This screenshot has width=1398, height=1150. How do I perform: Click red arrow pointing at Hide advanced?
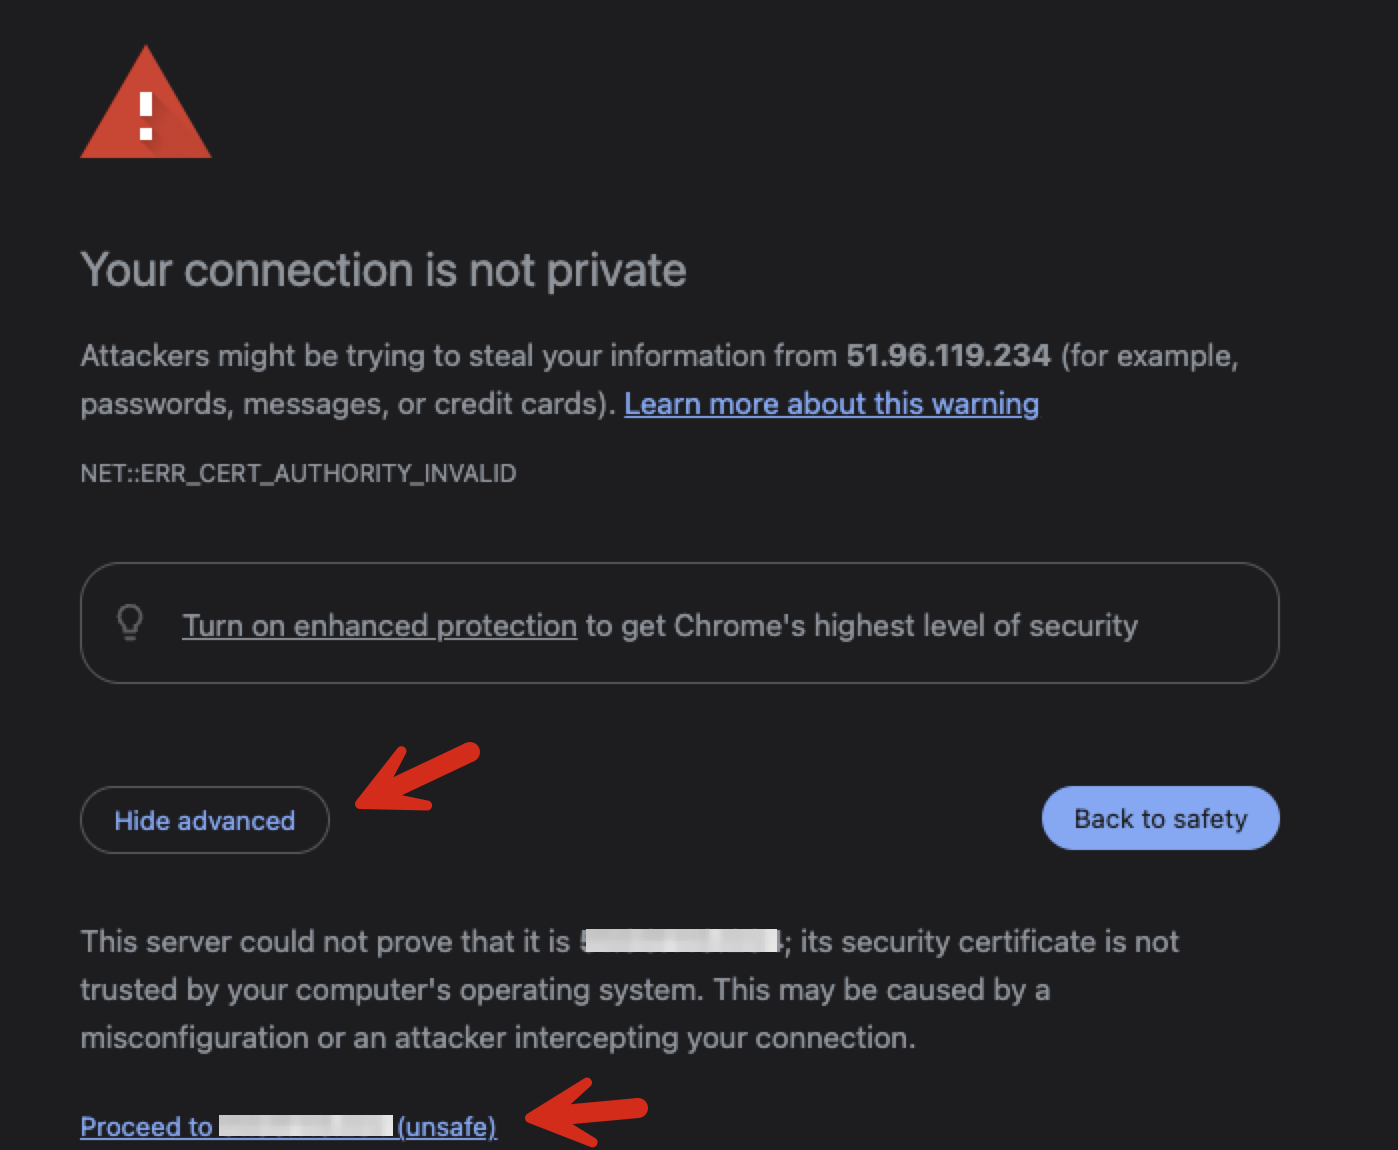pos(416,778)
